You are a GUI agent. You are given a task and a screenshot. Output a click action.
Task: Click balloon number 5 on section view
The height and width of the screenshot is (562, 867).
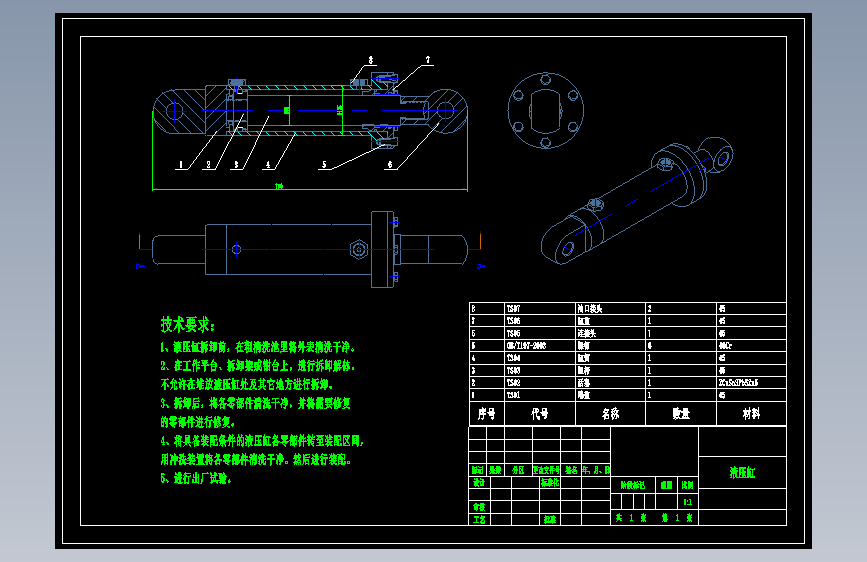pos(324,164)
